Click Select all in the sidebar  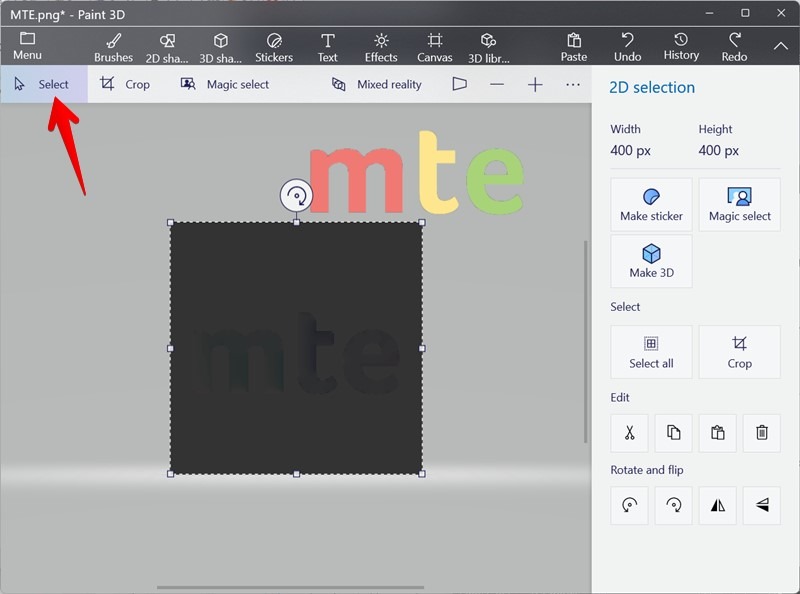tap(651, 351)
